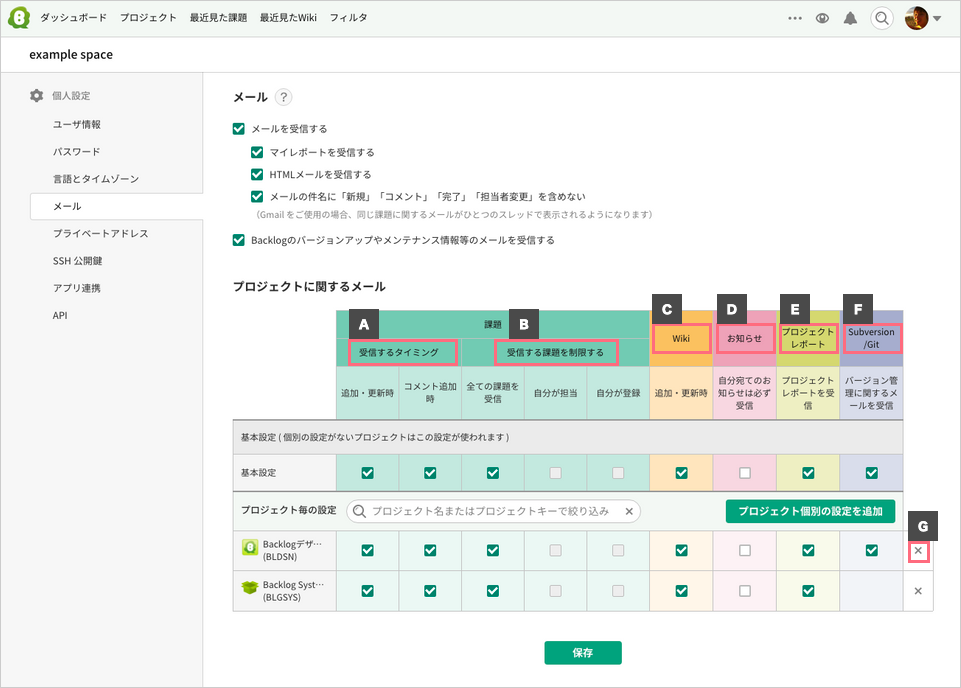Viewport: 961px width, 688px height.
Task: Open プロジェクト in the top menu
Action: pos(148,18)
